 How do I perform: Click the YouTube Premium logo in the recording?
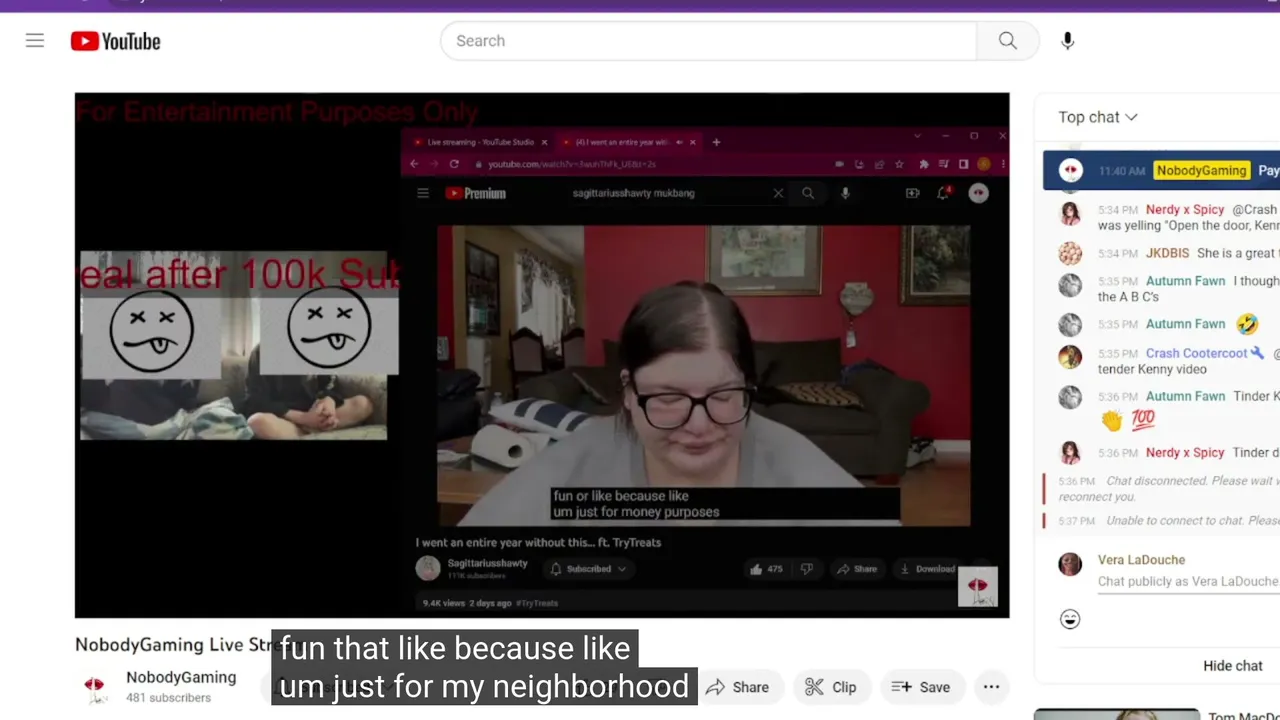[x=476, y=194]
